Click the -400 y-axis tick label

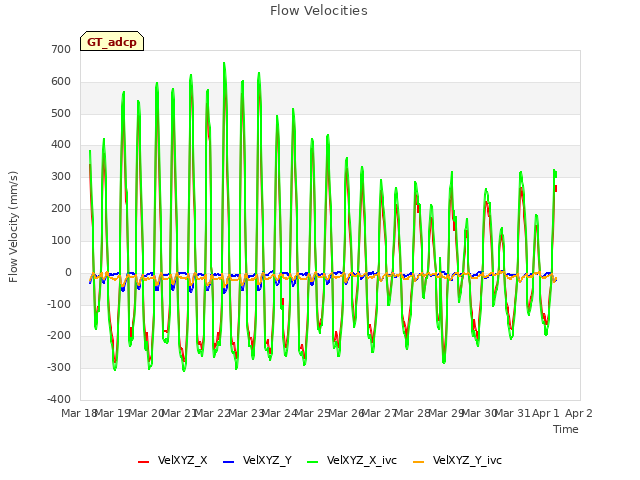coord(59,399)
